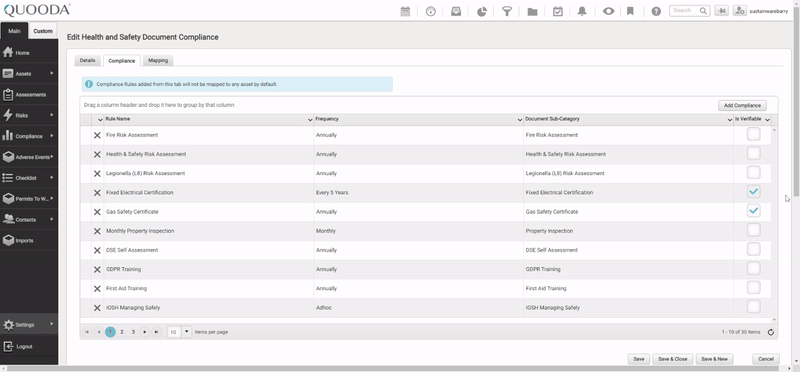
Task: Delete the DSE Self Assessment rule
Action: click(x=97, y=250)
